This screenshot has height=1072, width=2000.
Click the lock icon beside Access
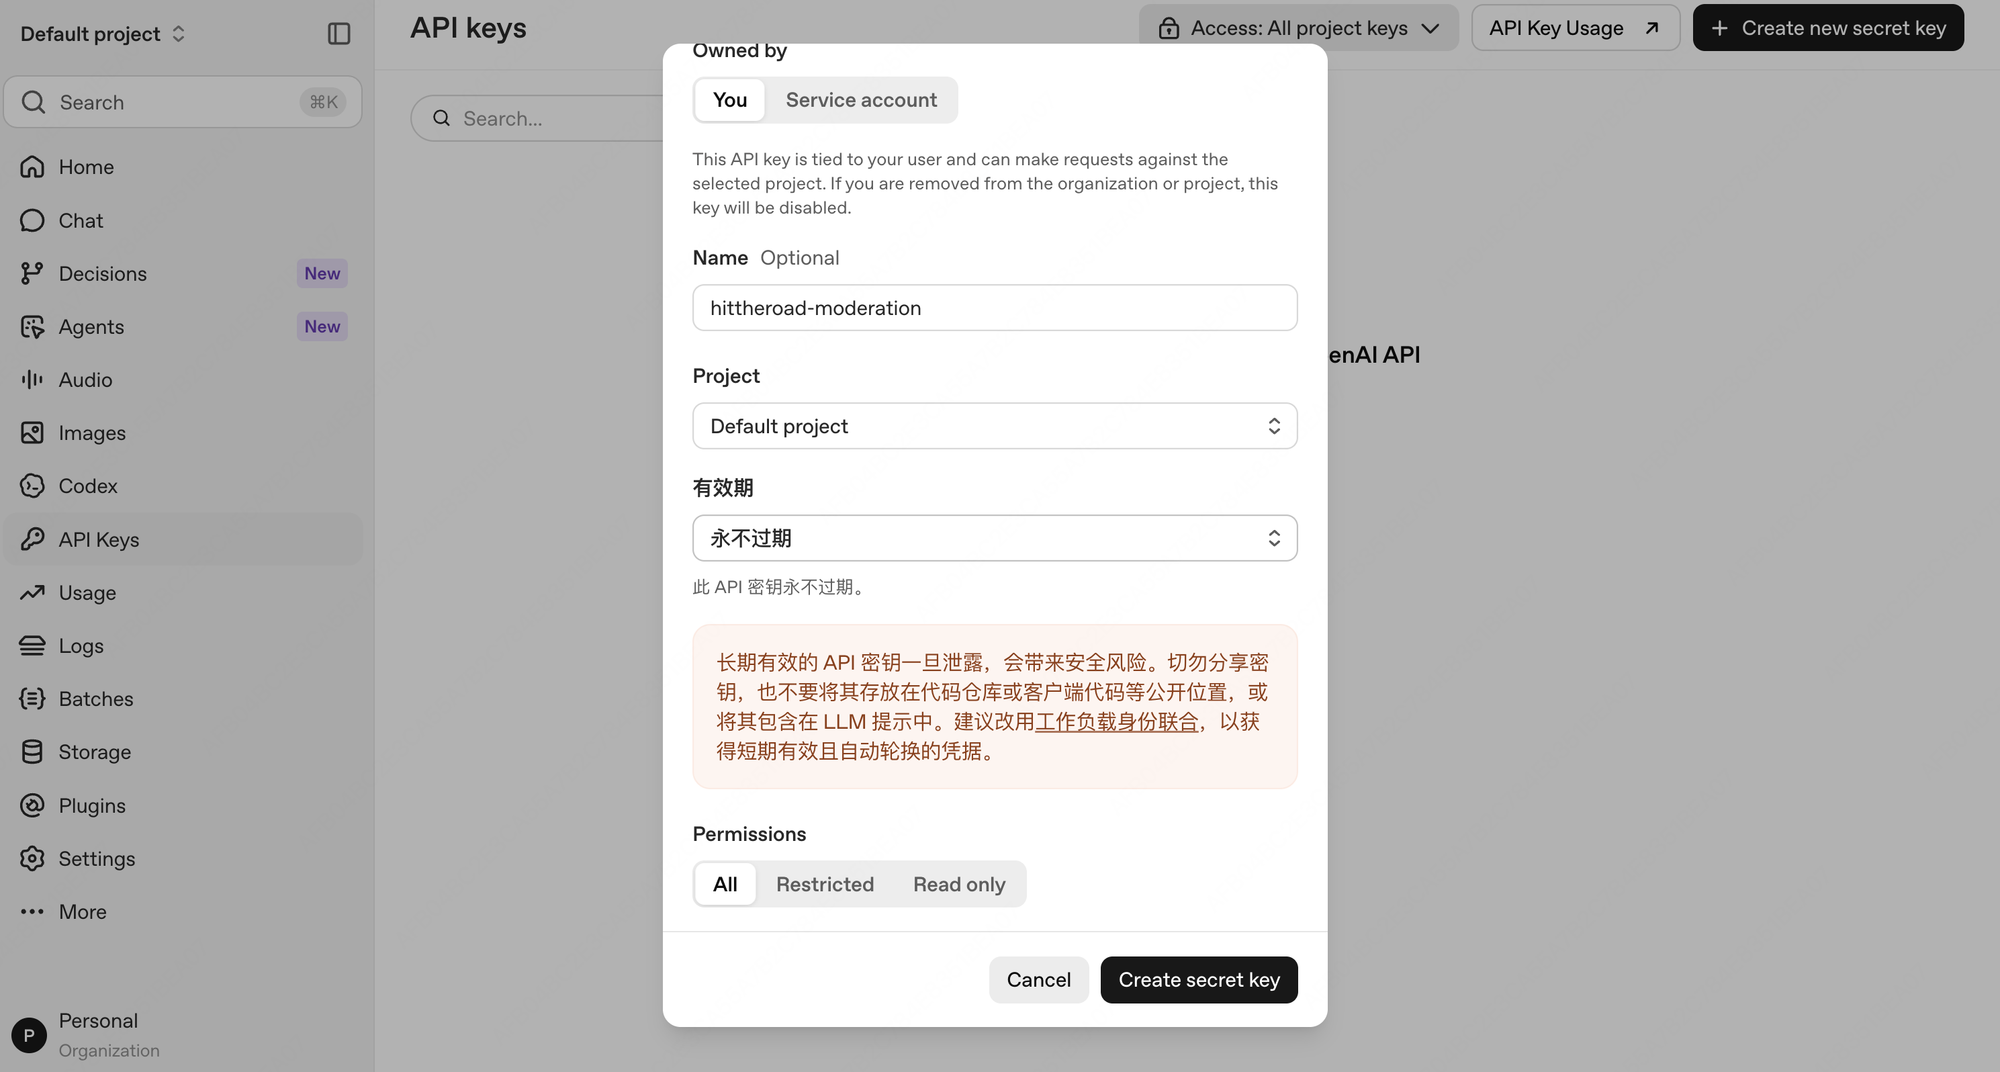click(1168, 28)
